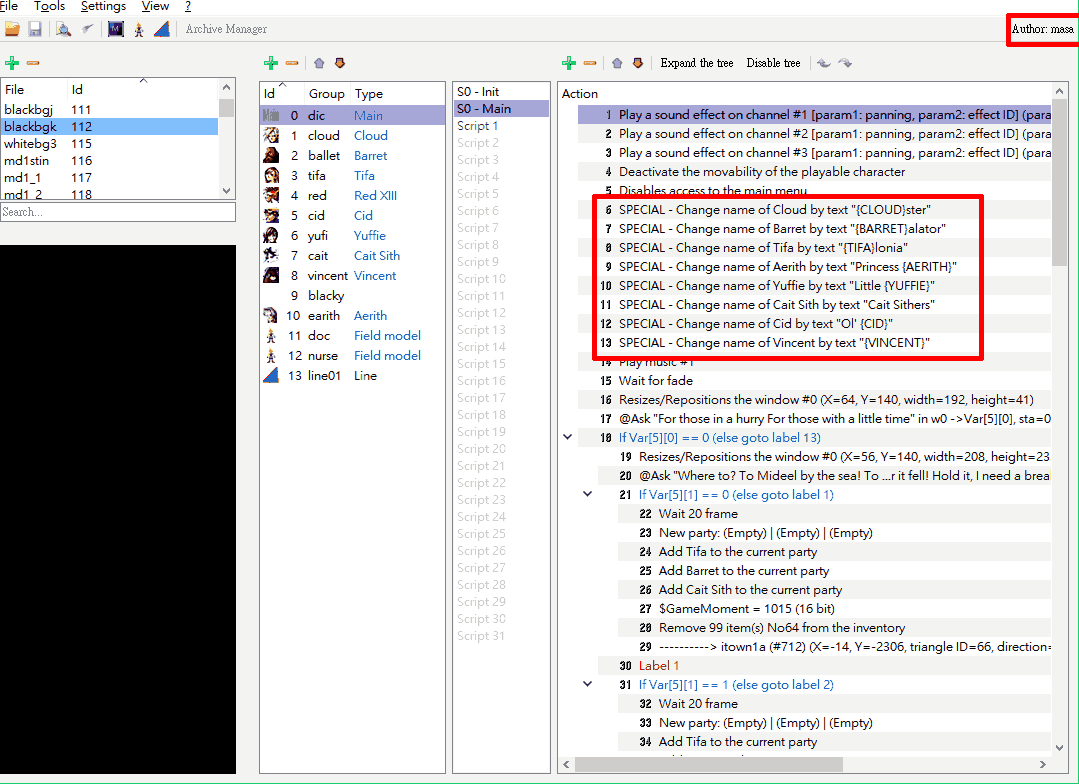Click the open folder toolbar icon
The height and width of the screenshot is (784, 1079).
click(12, 29)
